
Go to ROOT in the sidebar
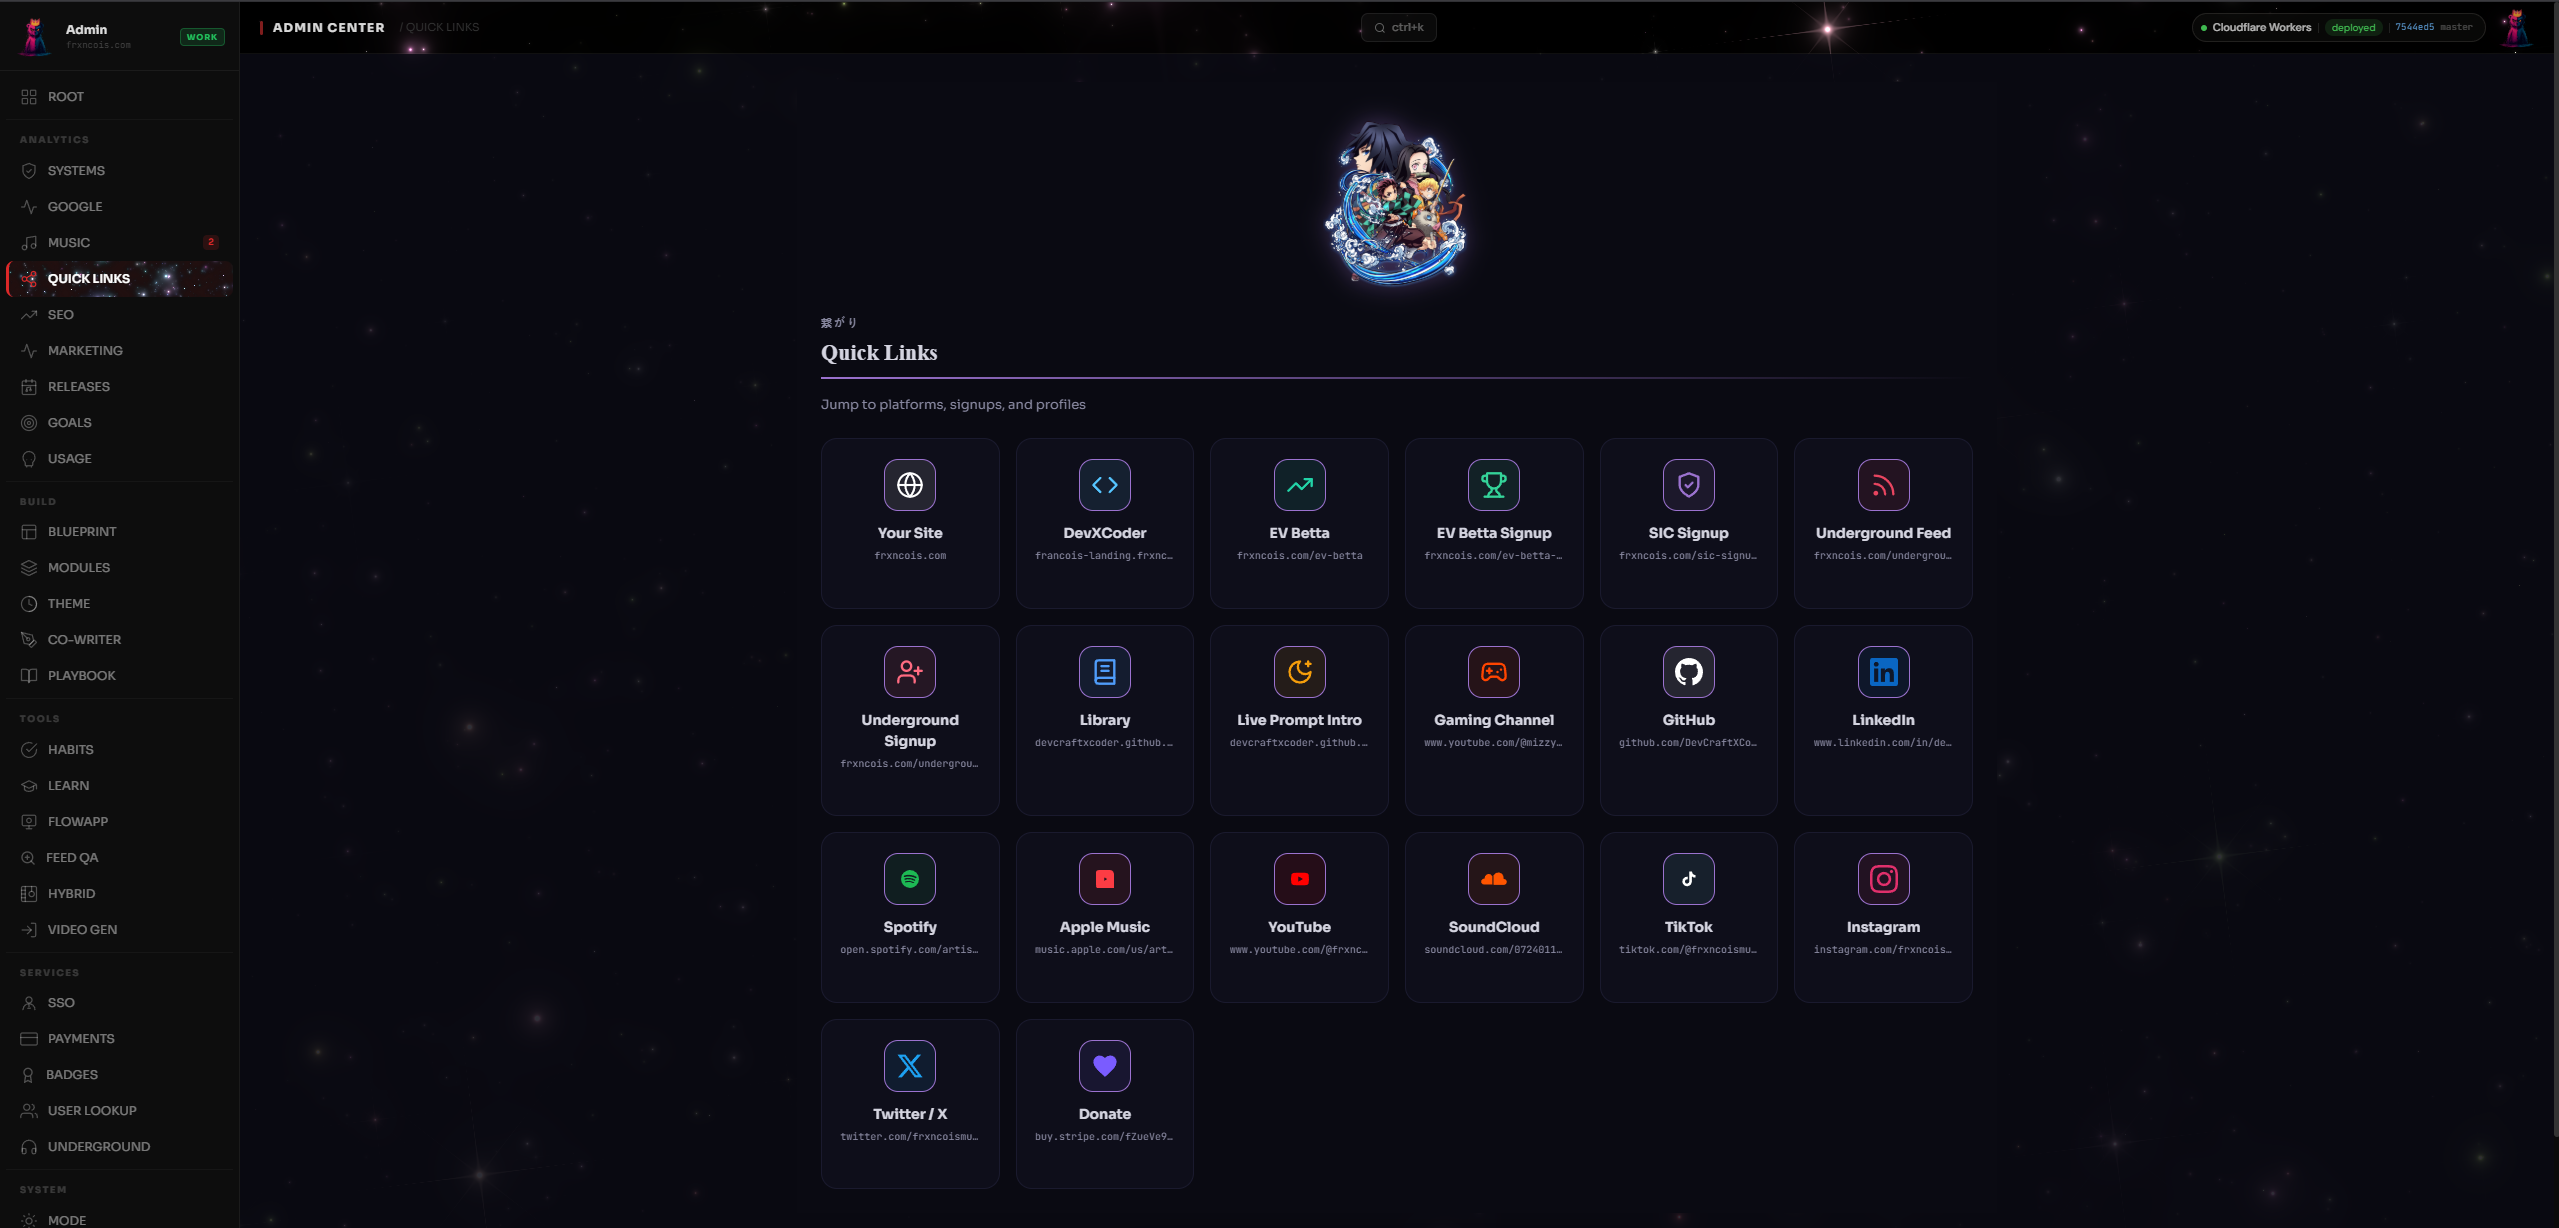(x=120, y=97)
